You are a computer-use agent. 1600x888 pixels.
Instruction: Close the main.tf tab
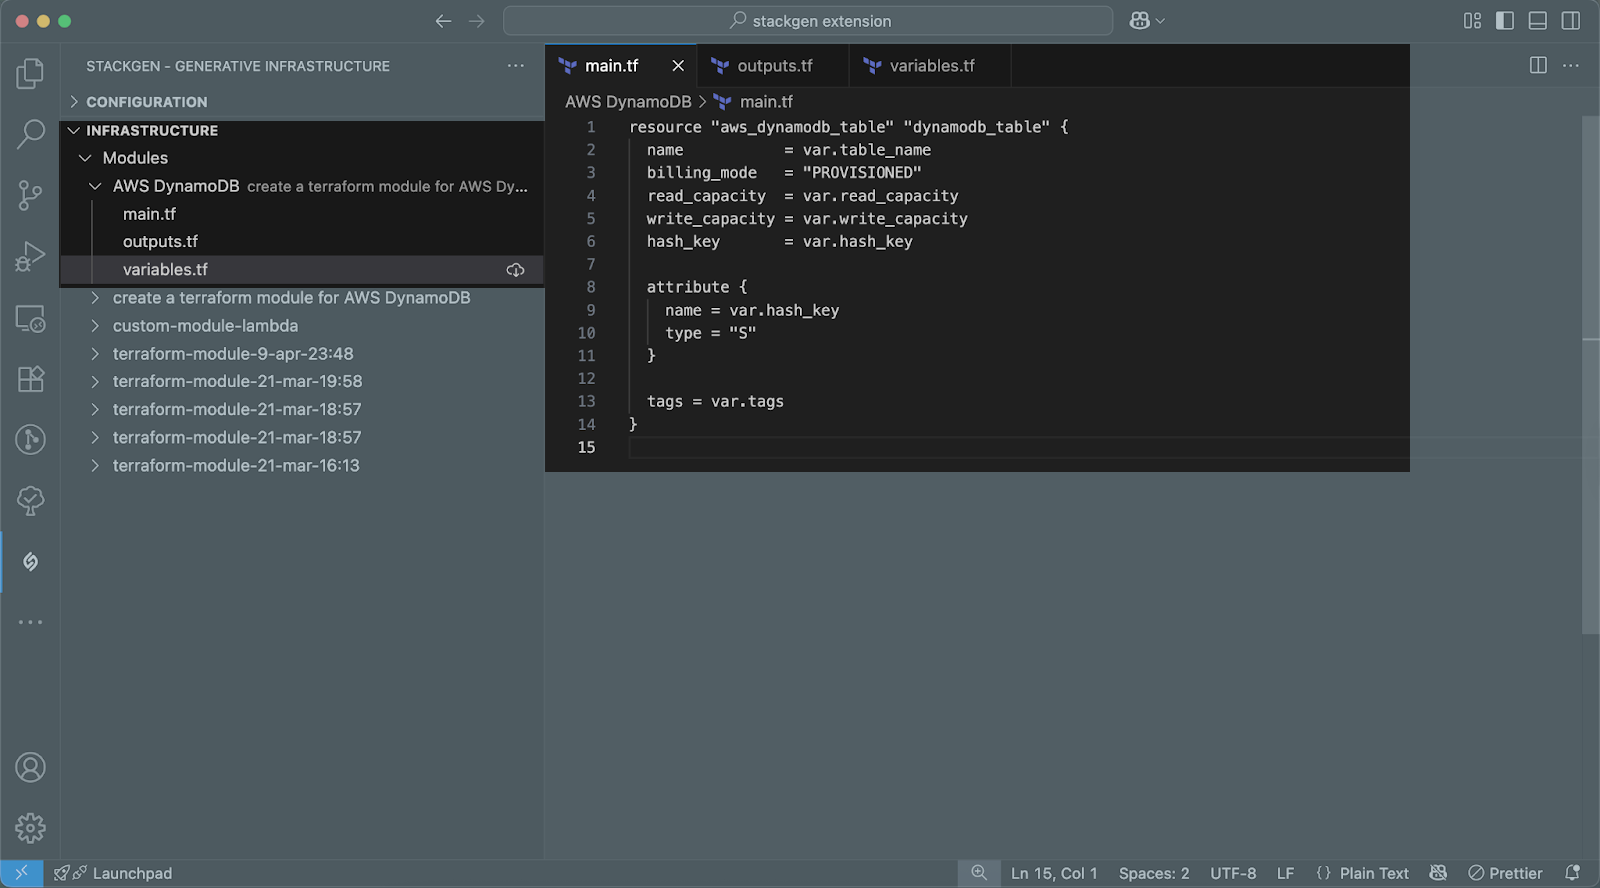tap(678, 66)
